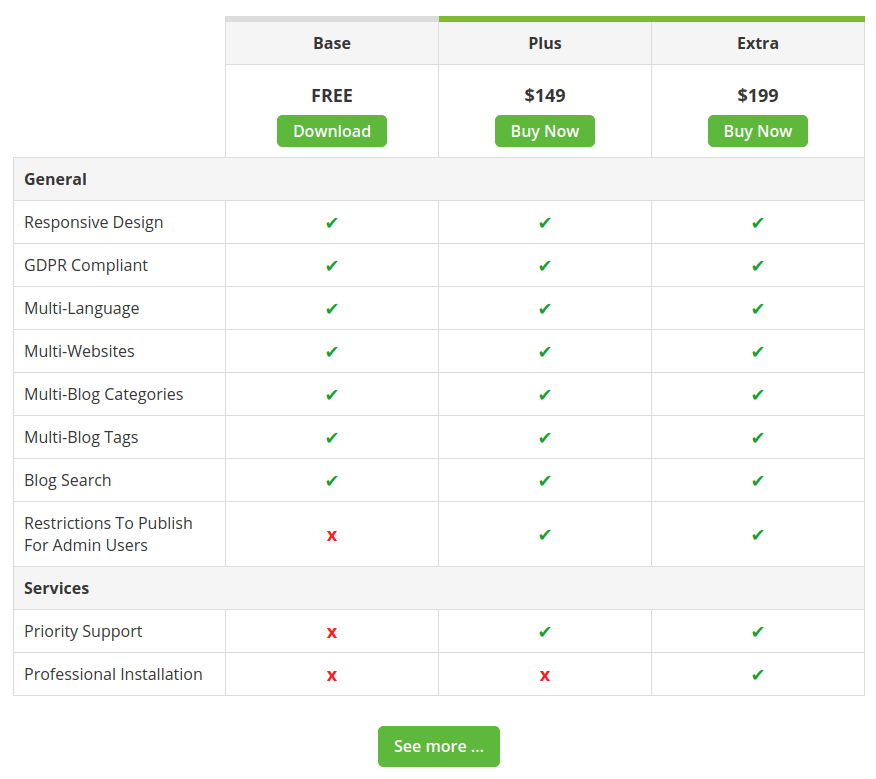The width and height of the screenshot is (876, 779).
Task: Click the Multi-Blog Tags feature label
Action: point(81,438)
